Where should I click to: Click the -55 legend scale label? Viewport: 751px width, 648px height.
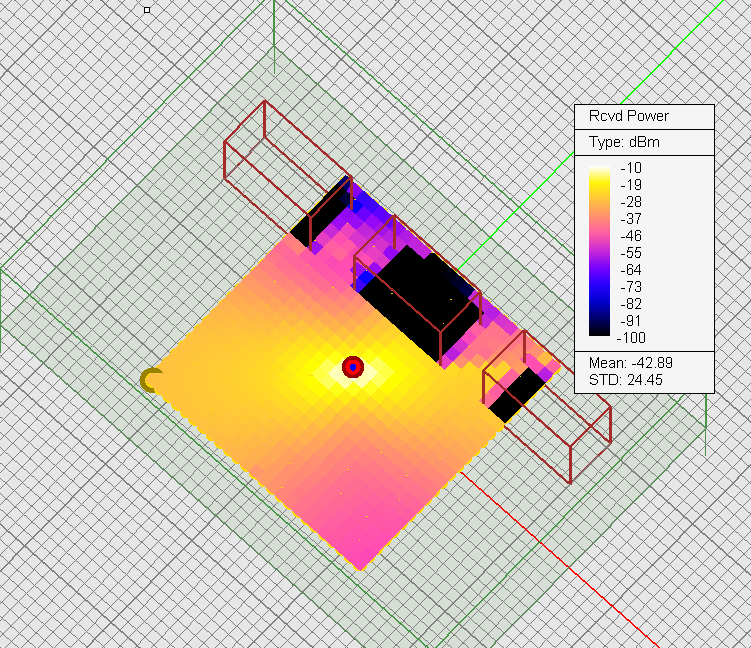[631, 252]
